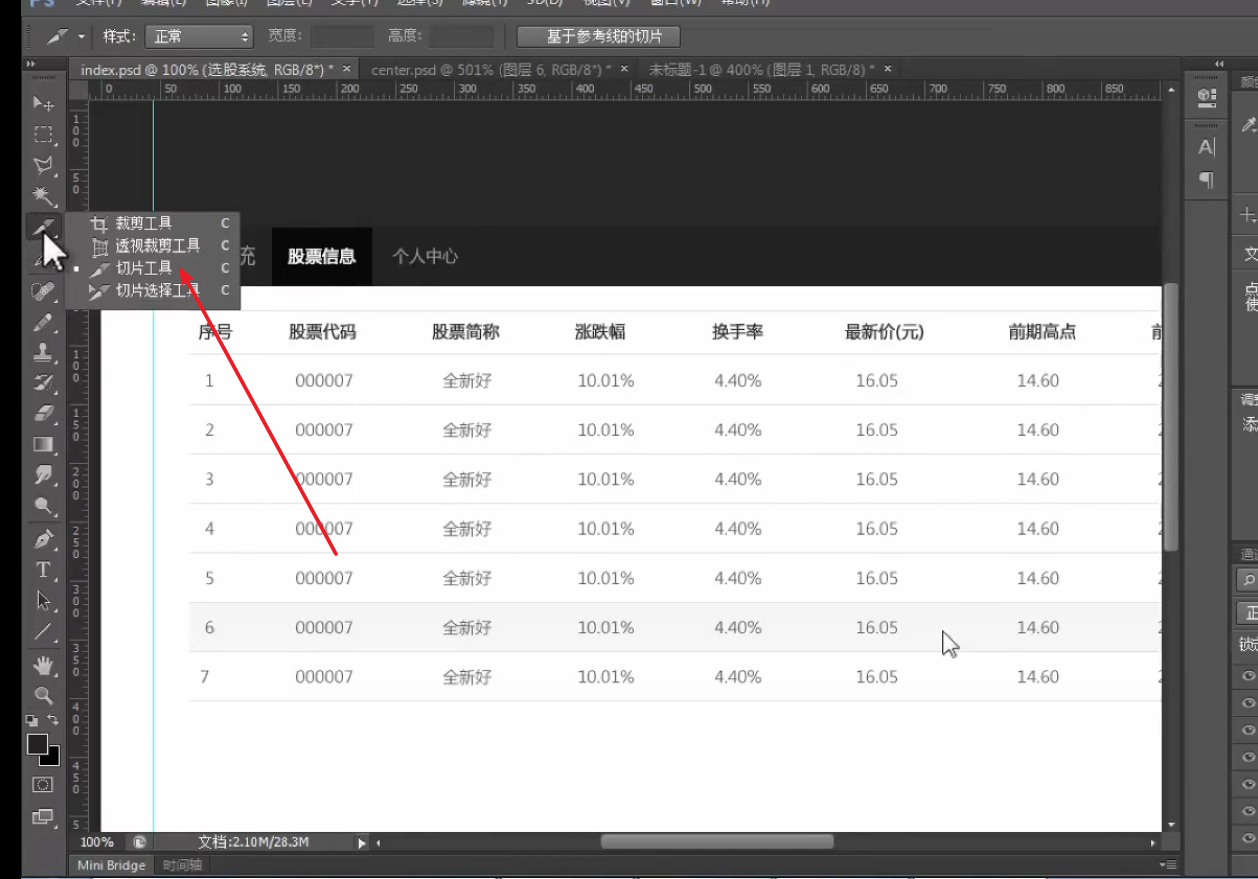
Task: Click 全新好 in row 3
Action: pyautogui.click(x=467, y=479)
